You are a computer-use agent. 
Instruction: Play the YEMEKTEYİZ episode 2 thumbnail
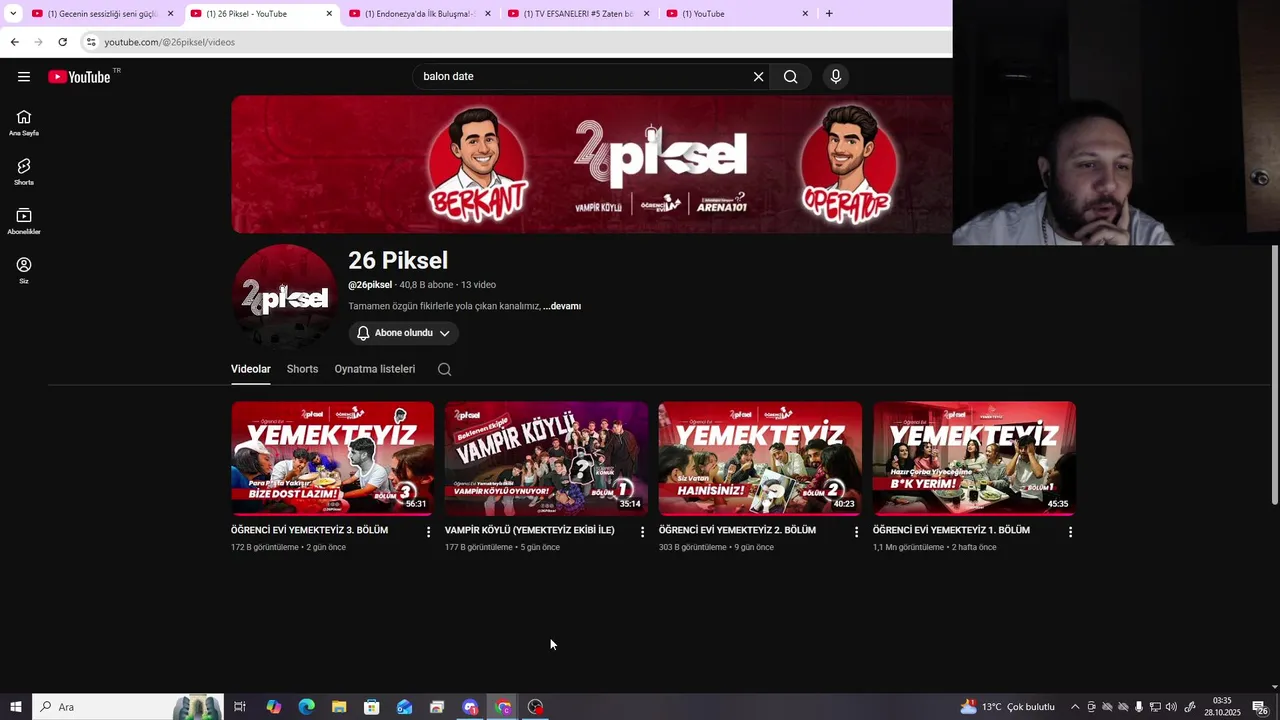point(760,459)
